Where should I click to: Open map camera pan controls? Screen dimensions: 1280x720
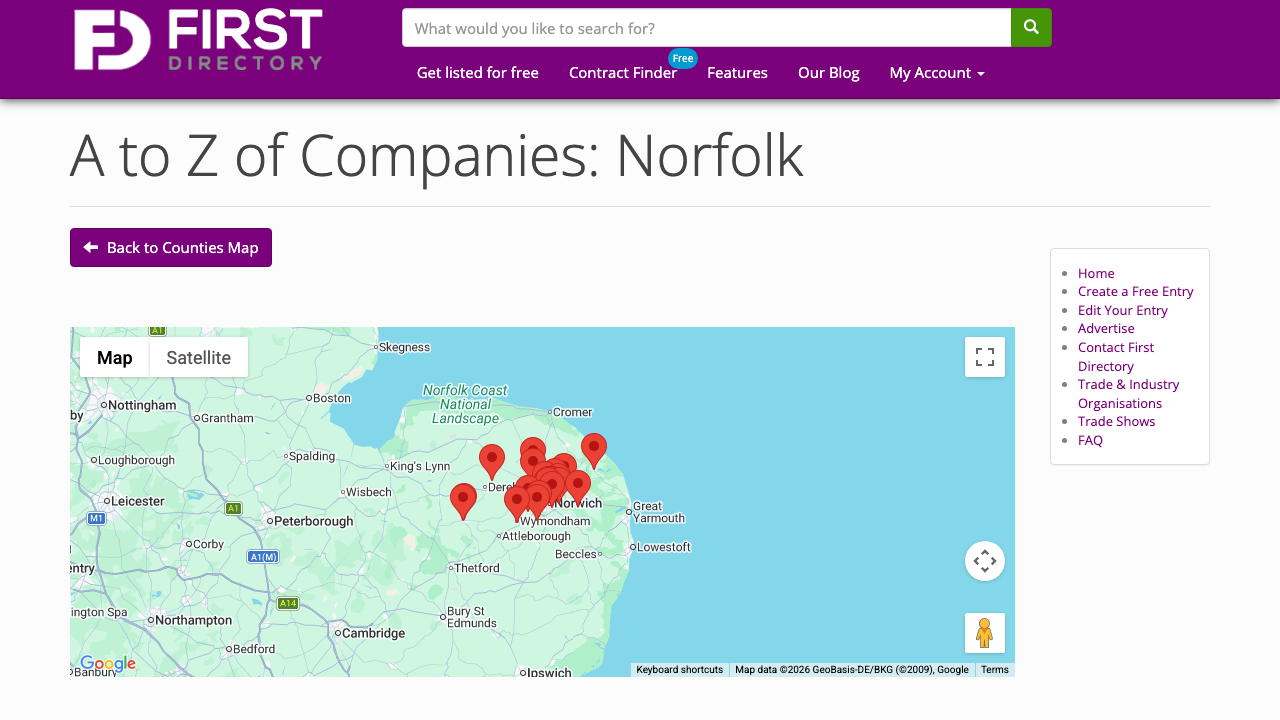pos(984,561)
